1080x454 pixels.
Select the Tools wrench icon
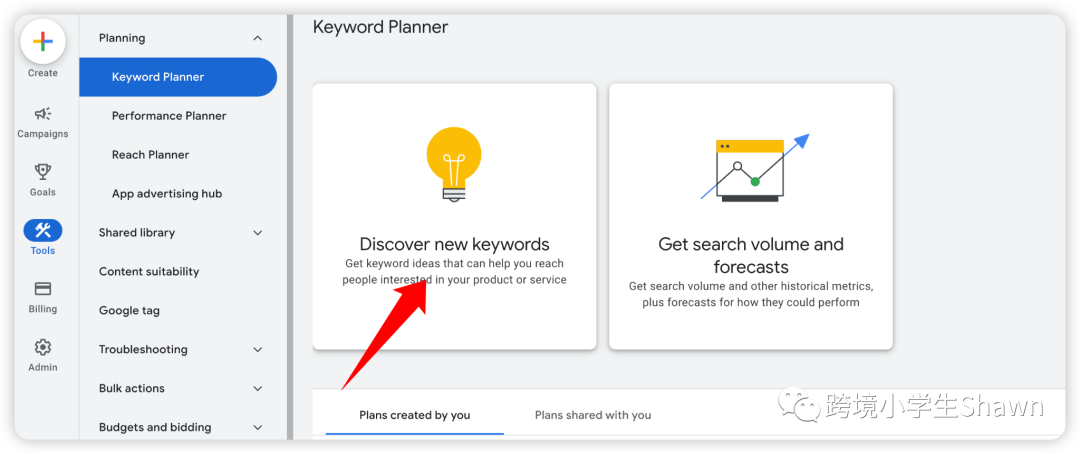pos(43,230)
